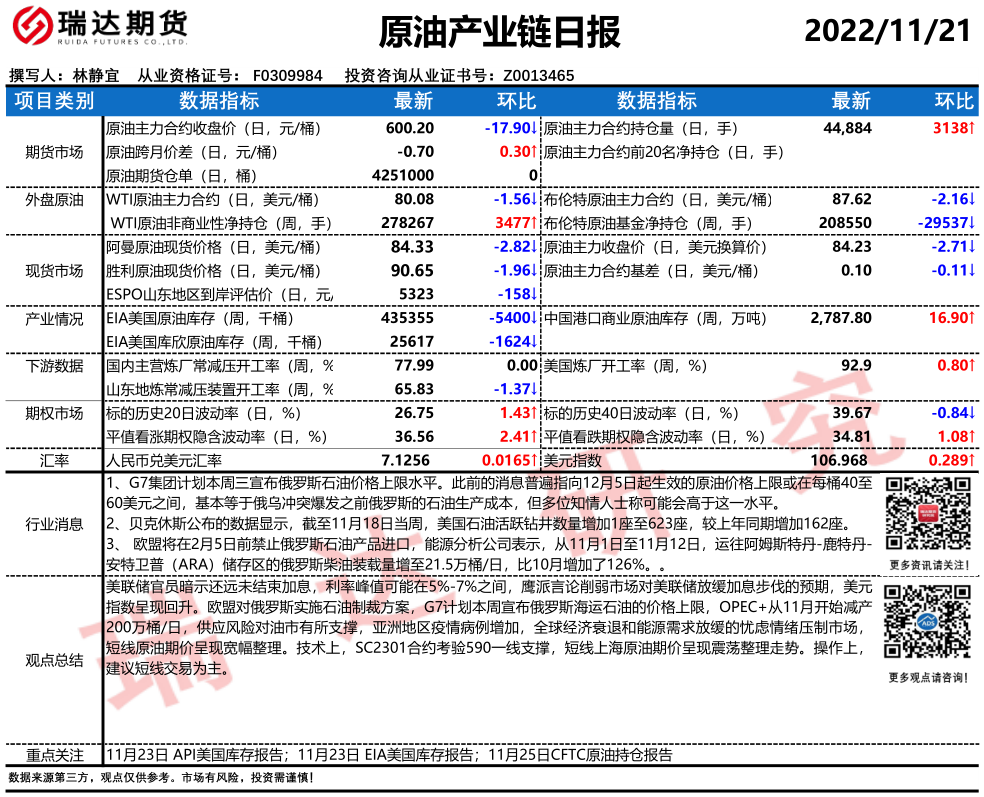Choose the 外盘原油 category cell
984x797 pixels.
(55, 199)
